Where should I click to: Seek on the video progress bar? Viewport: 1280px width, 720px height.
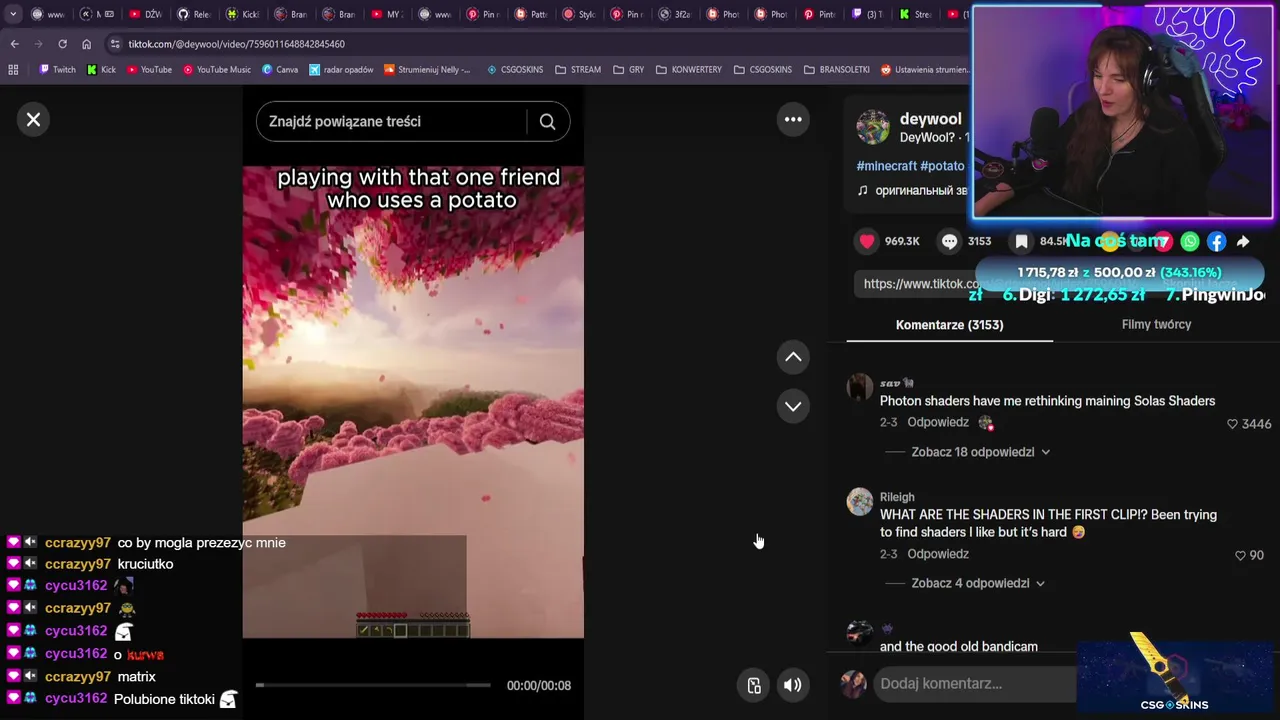click(x=373, y=685)
